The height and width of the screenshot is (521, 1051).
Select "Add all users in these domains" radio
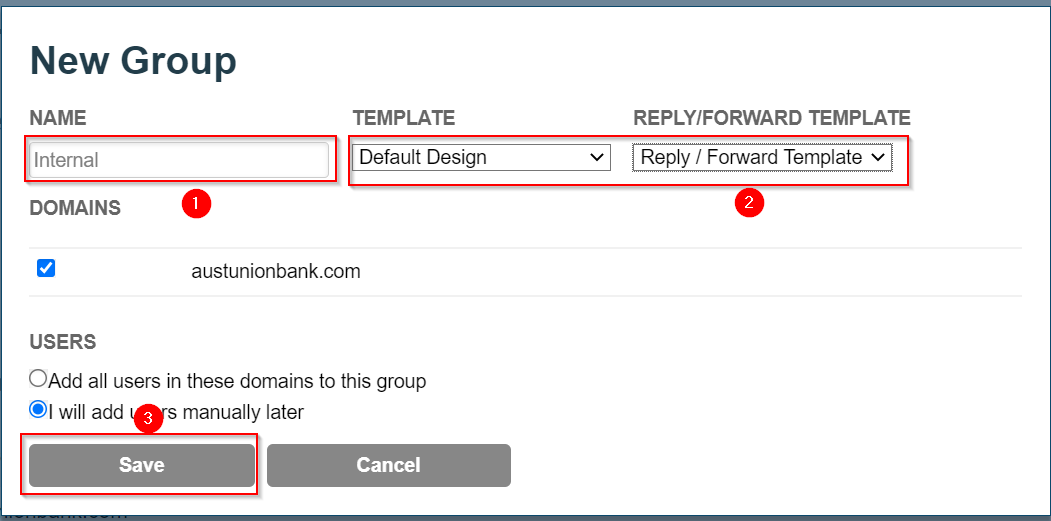[x=38, y=380]
